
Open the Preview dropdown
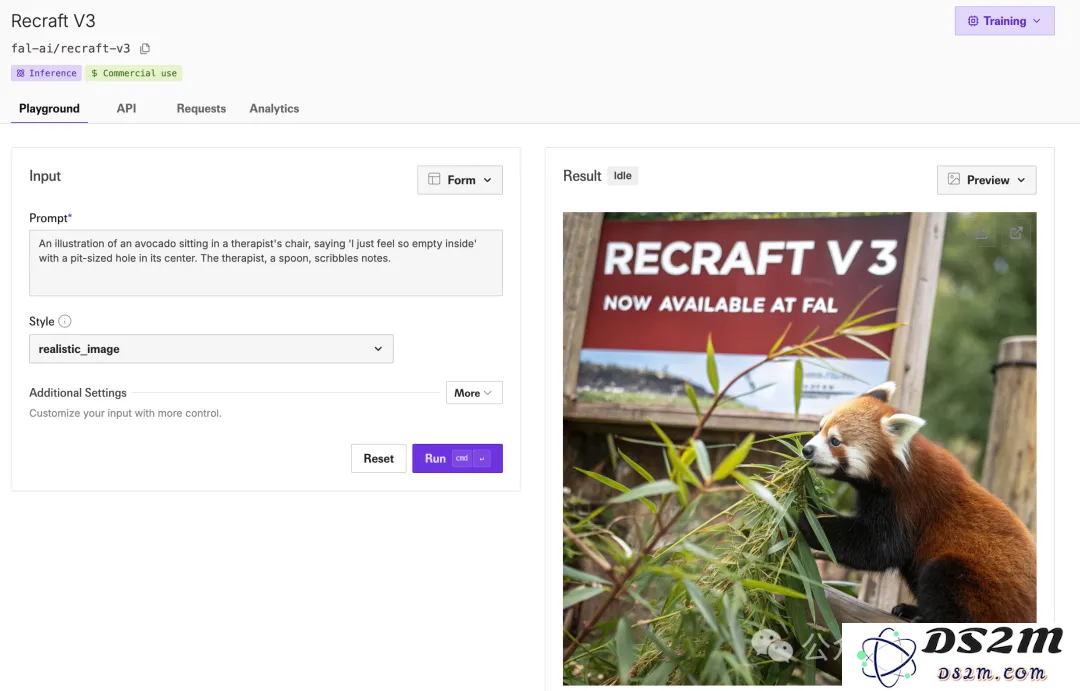[x=986, y=180]
